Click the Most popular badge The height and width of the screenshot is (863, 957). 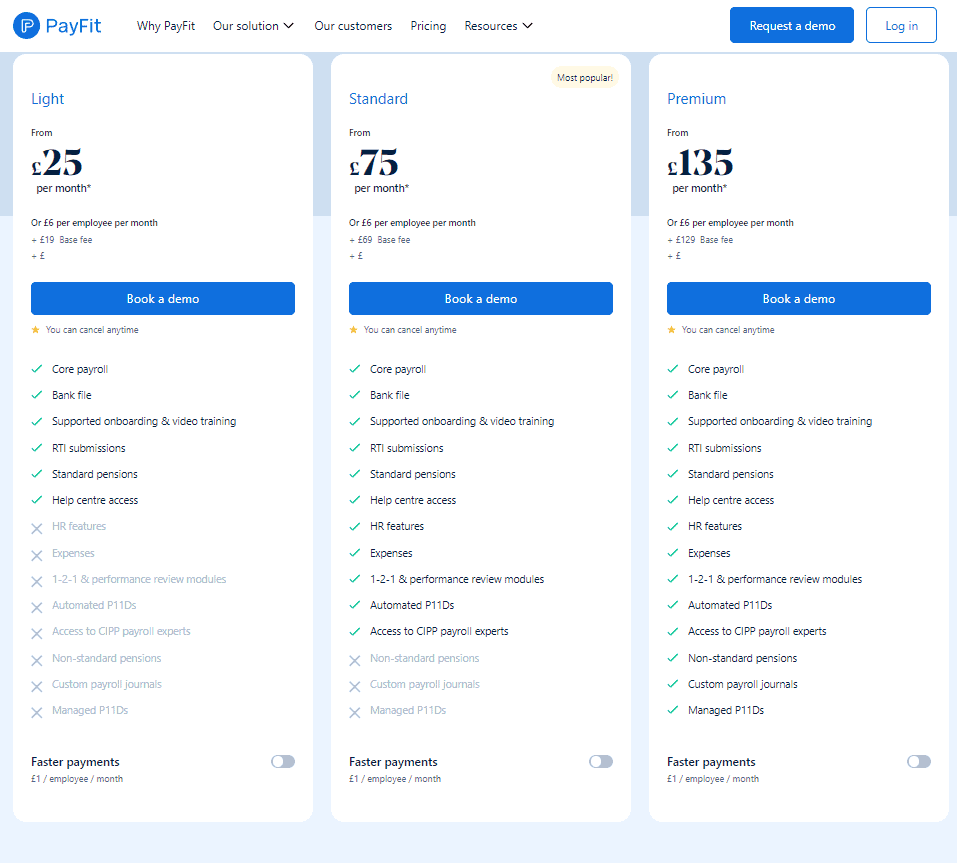pyautogui.click(x=585, y=77)
